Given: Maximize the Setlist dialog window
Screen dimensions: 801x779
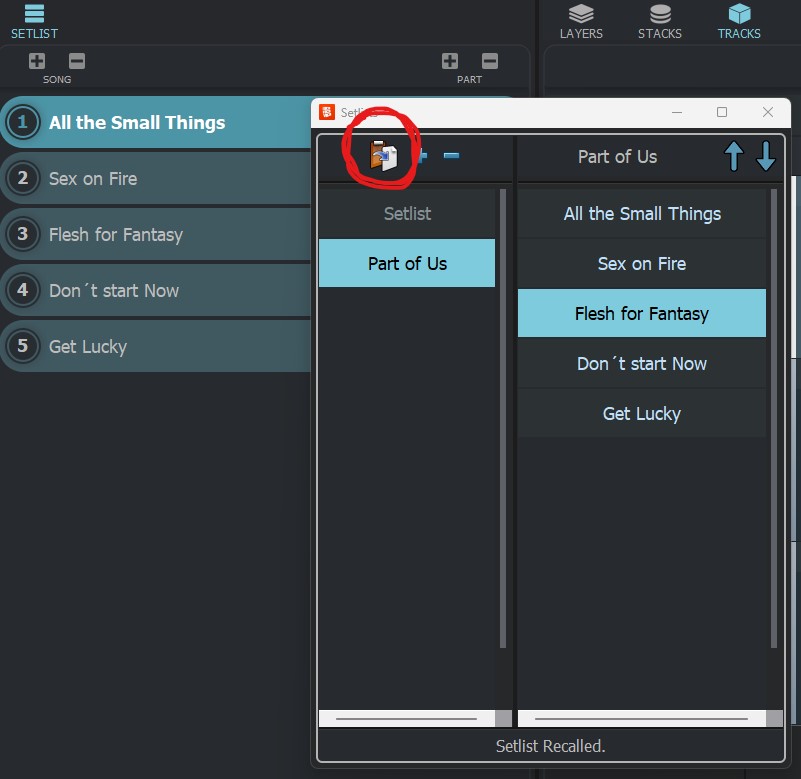Looking at the screenshot, I should pyautogui.click(x=722, y=112).
